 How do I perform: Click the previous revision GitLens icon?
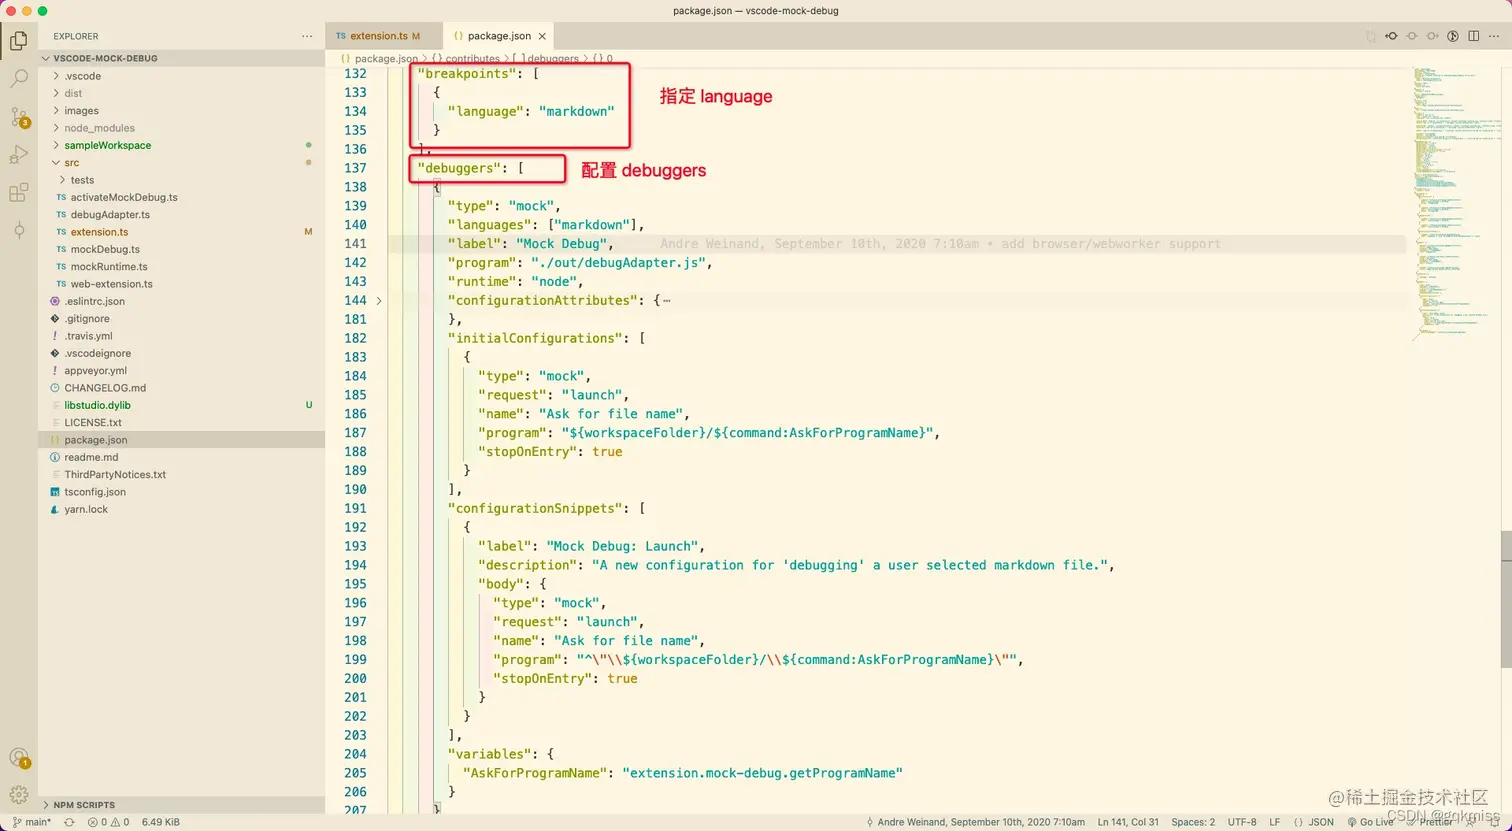tap(1391, 36)
